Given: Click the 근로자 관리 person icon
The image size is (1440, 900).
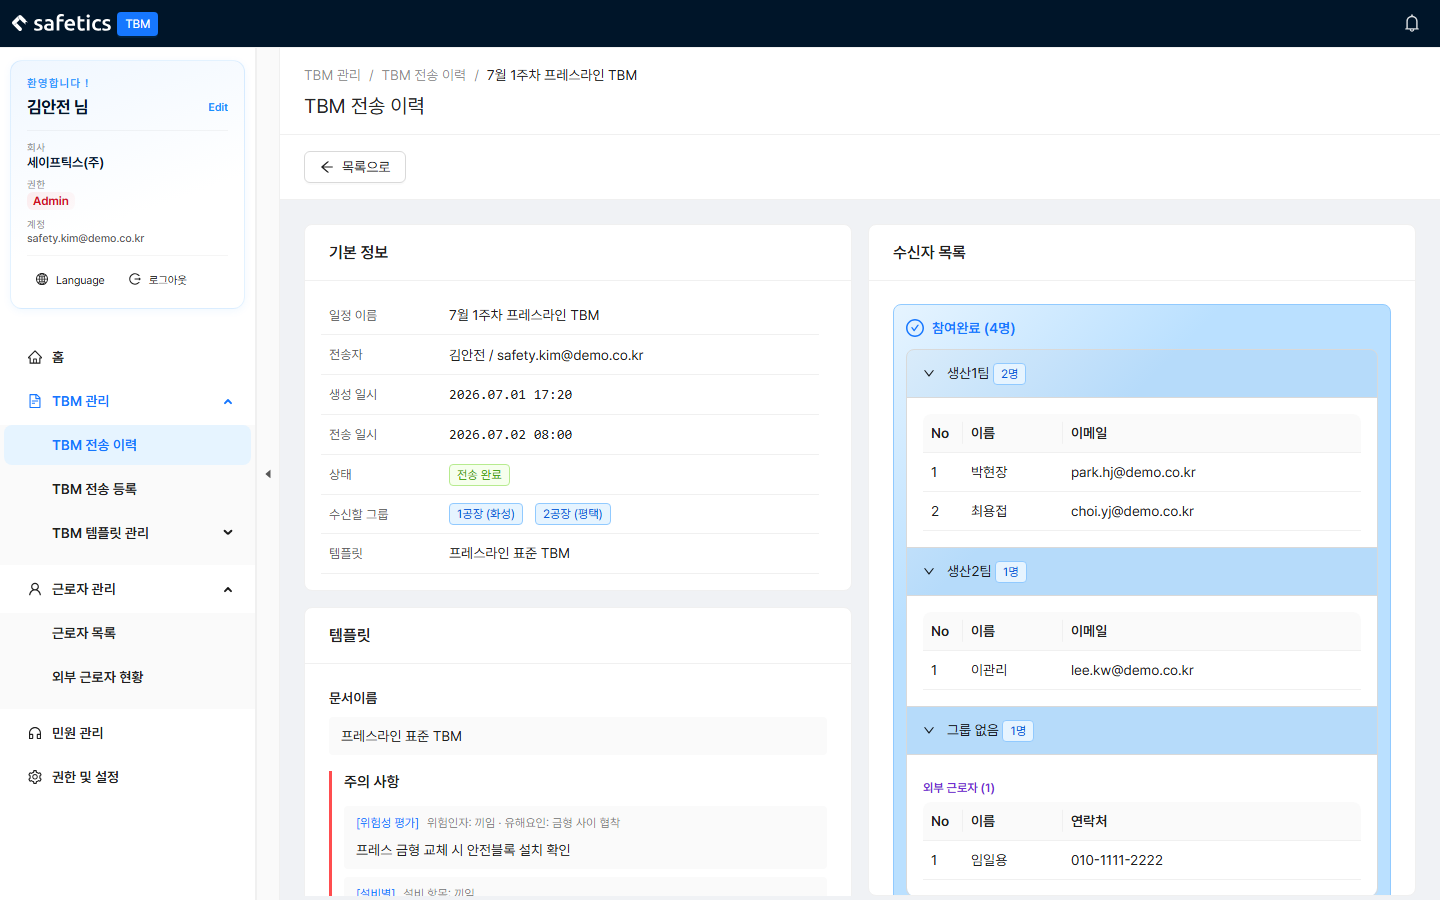Looking at the screenshot, I should coord(35,589).
